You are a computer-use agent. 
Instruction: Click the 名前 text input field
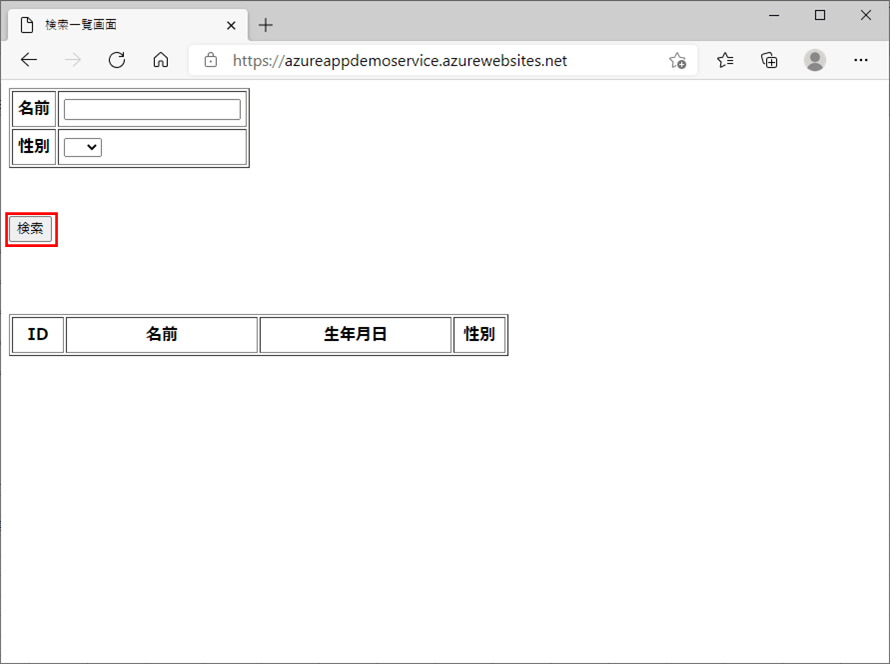(152, 109)
